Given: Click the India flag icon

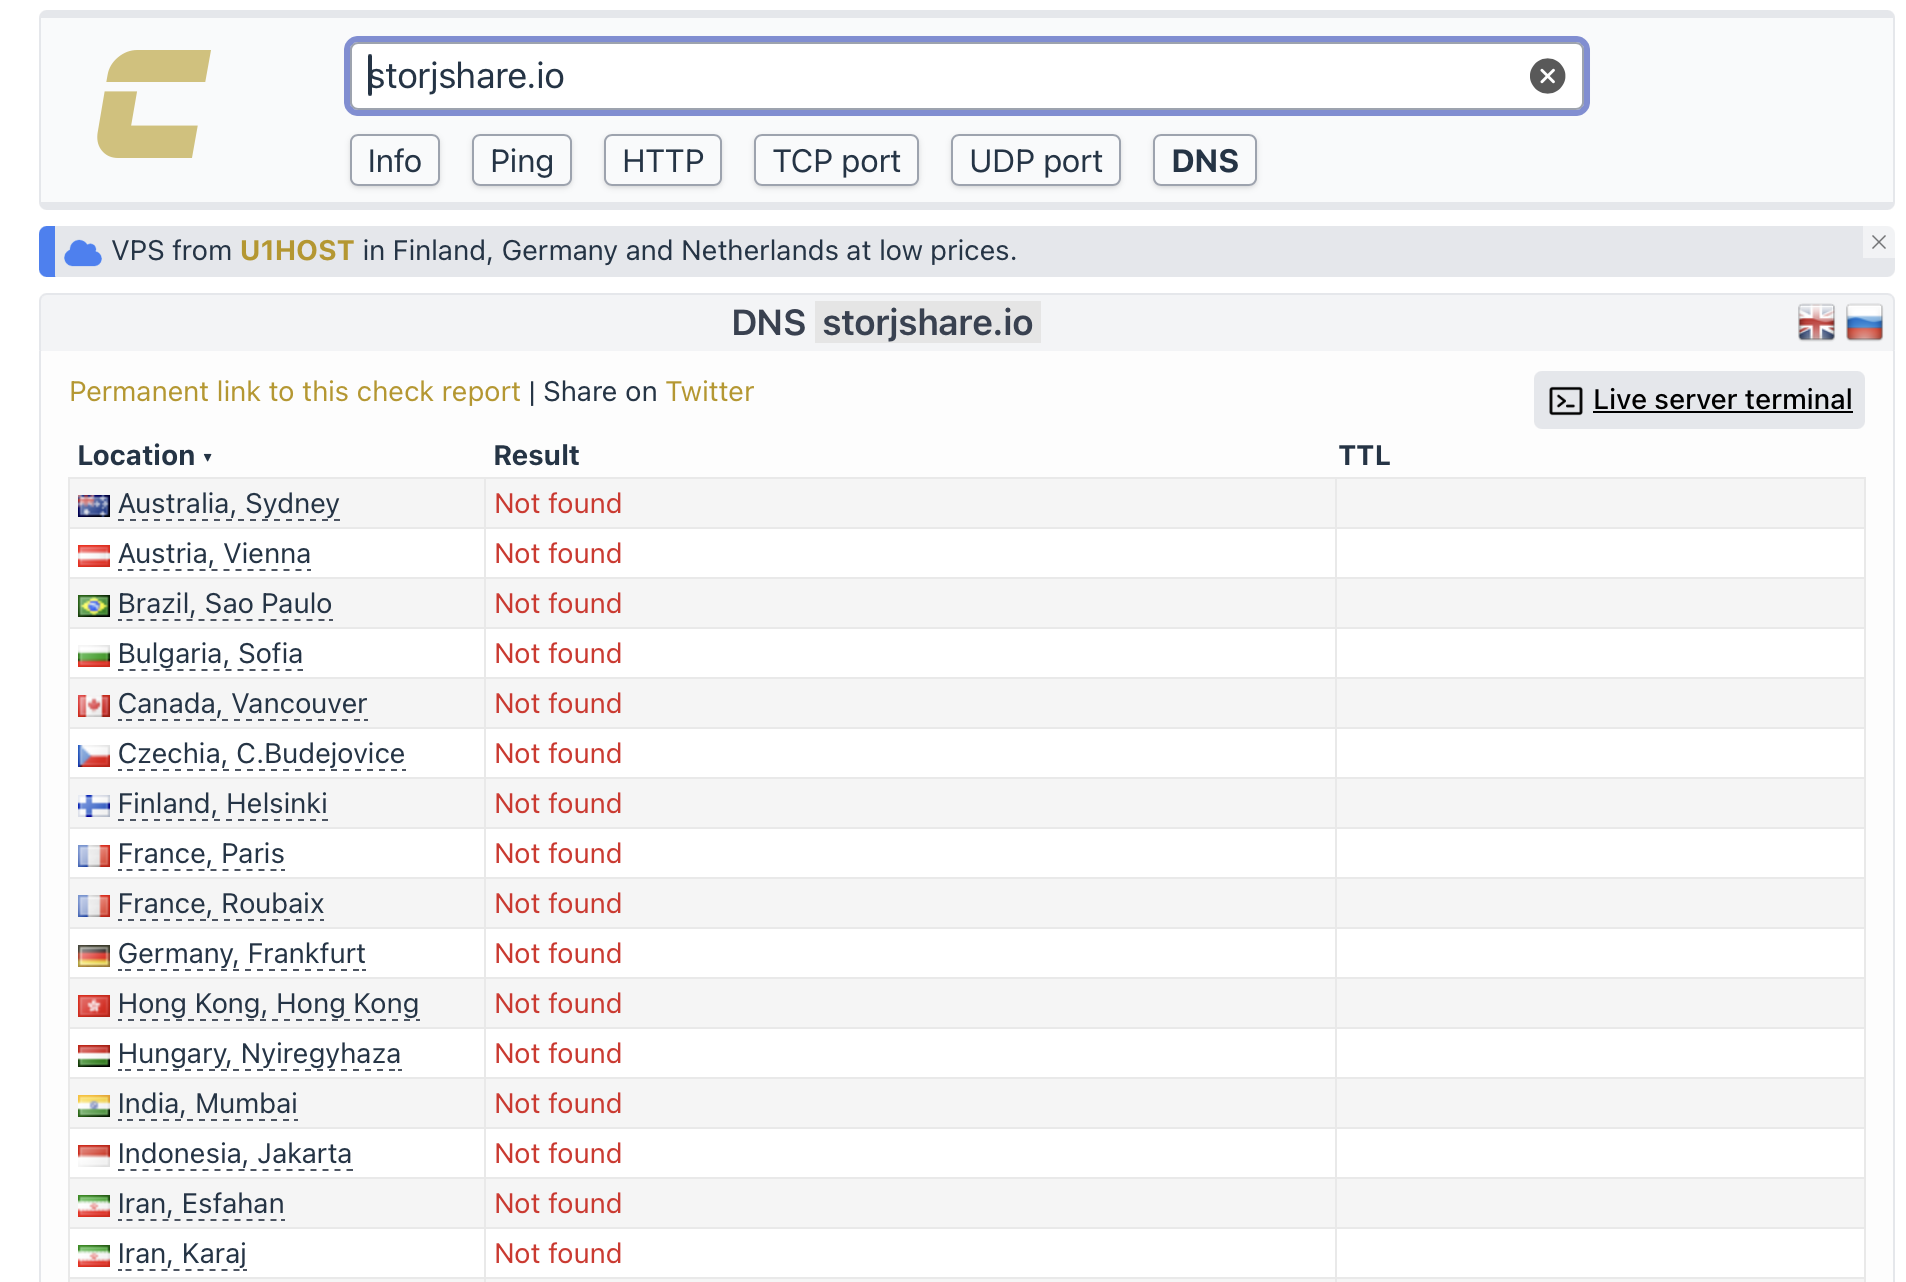Looking at the screenshot, I should 94,1106.
